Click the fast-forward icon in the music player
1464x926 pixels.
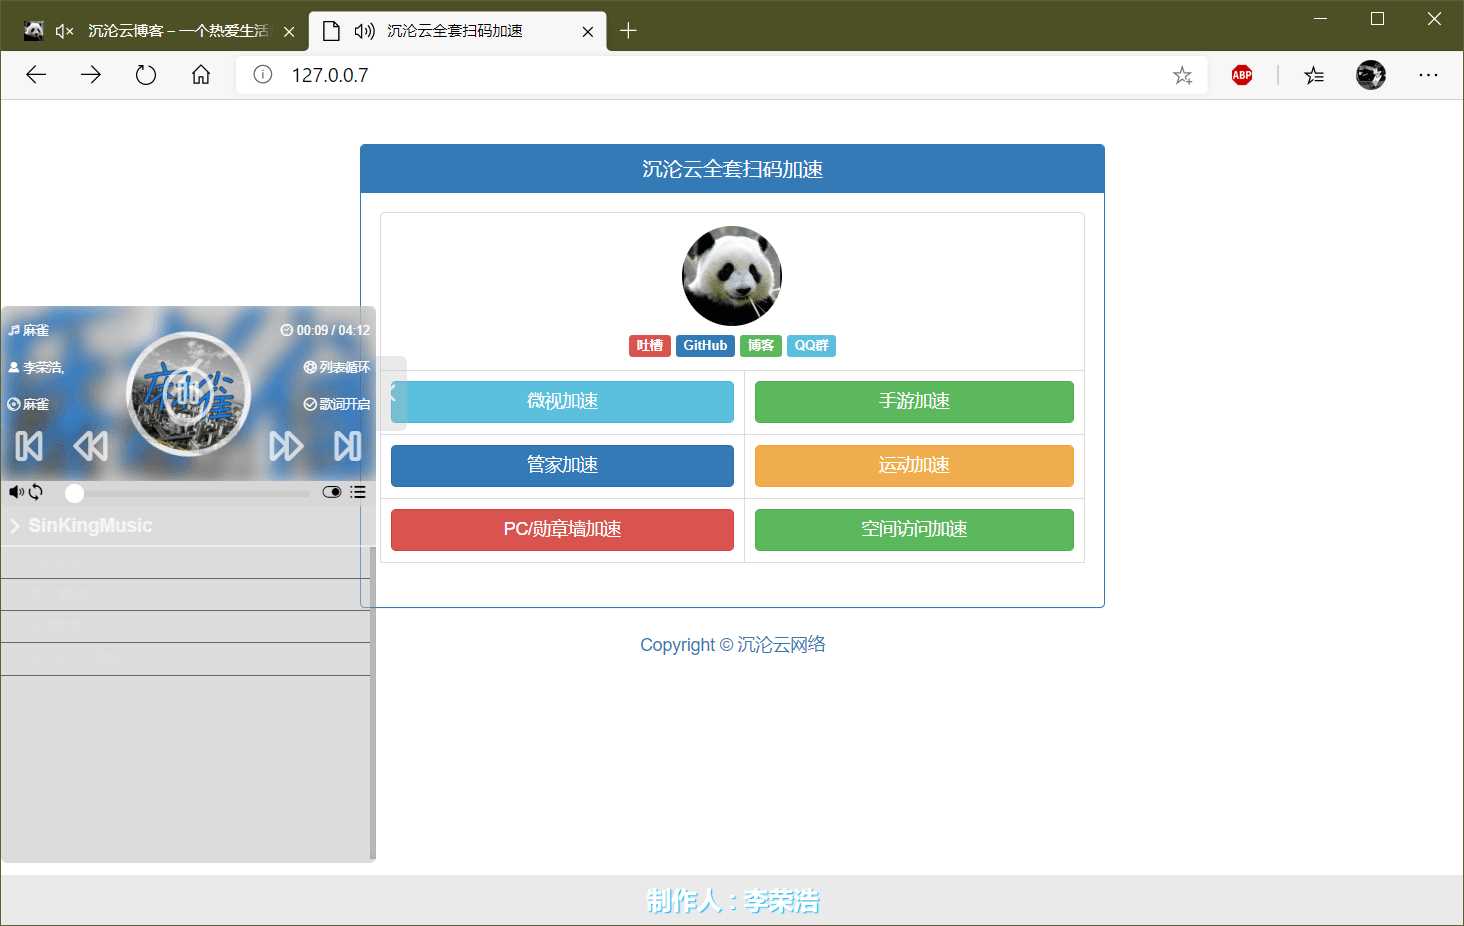tap(286, 446)
